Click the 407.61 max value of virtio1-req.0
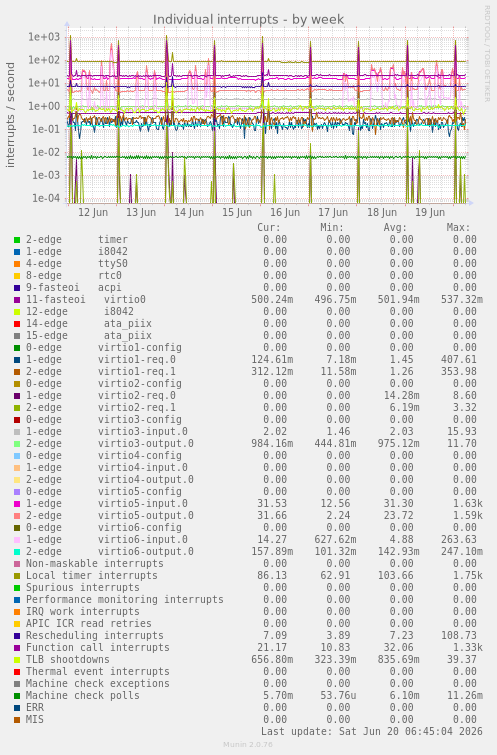The height and width of the screenshot is (755, 497). [x=458, y=360]
